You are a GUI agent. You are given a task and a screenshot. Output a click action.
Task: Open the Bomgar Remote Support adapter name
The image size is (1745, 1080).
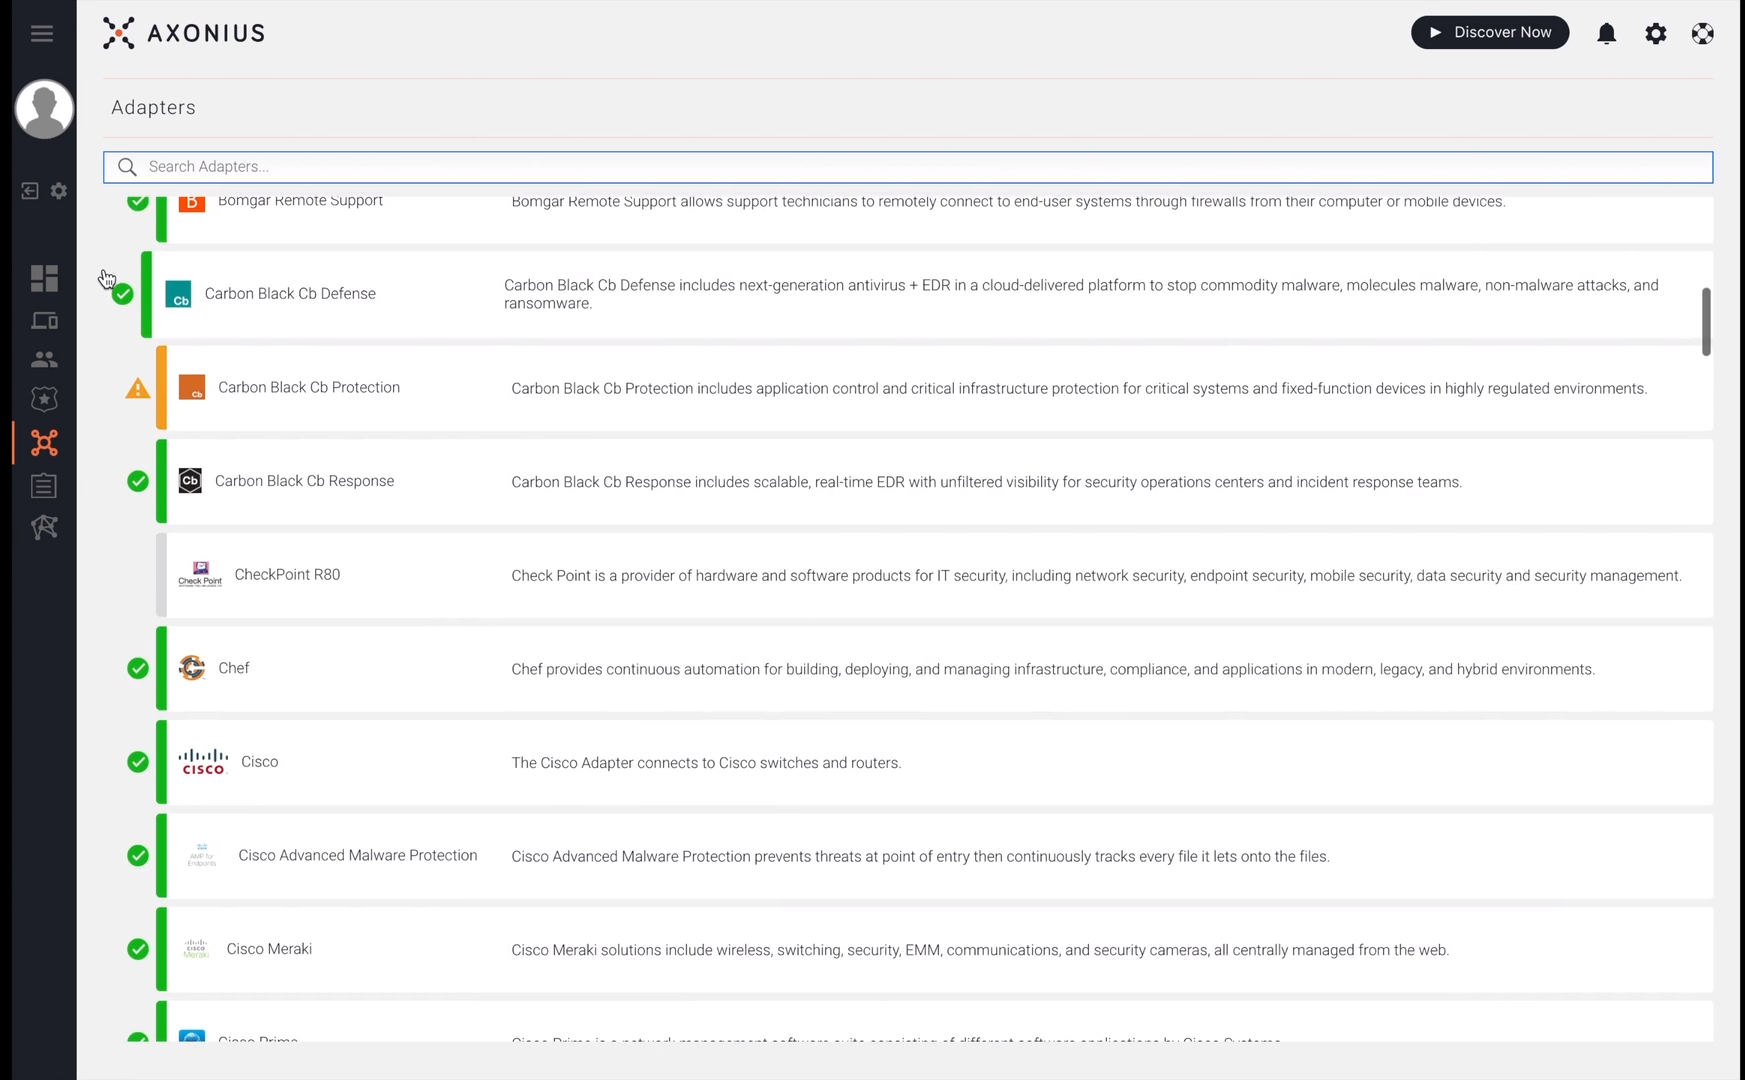coord(300,202)
